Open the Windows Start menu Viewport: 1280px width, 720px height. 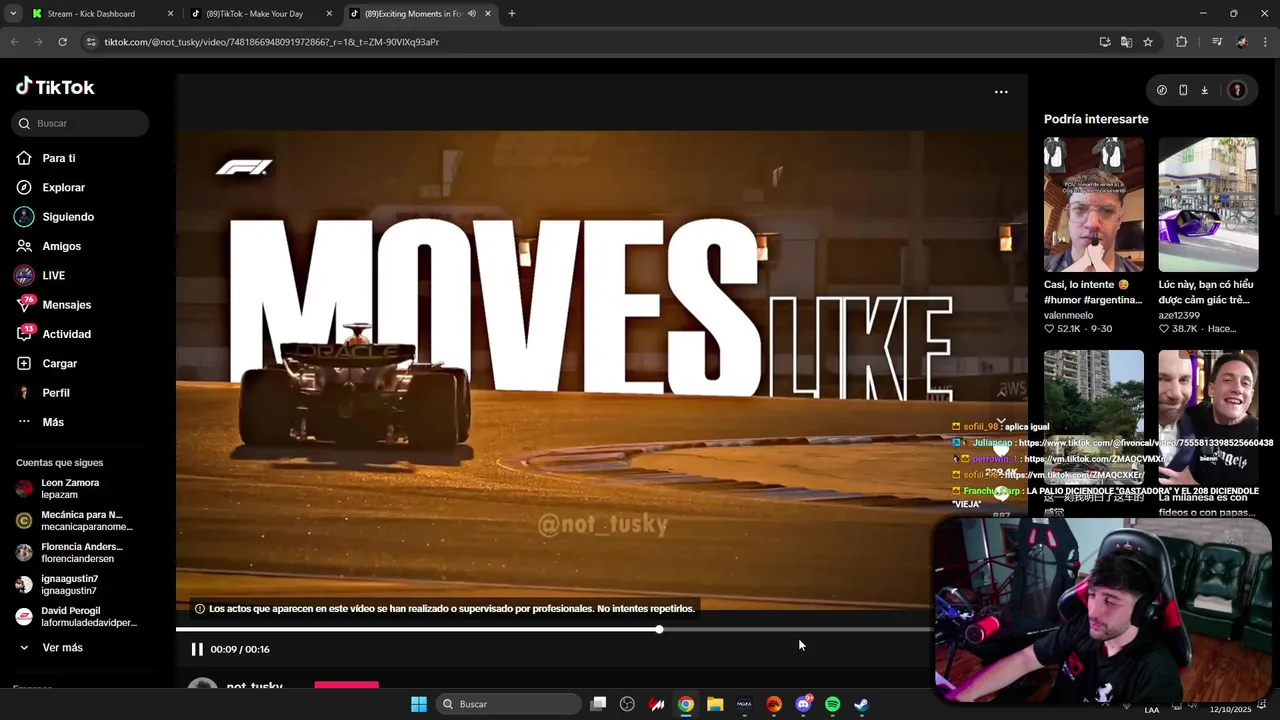pos(419,704)
